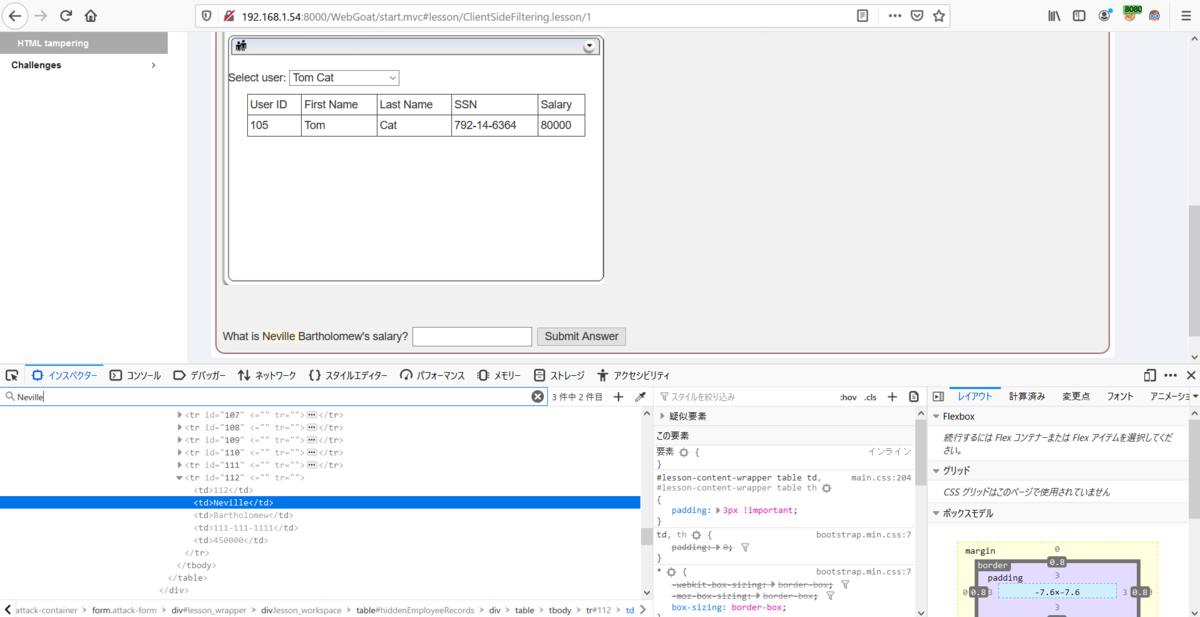Create a new node with the plus icon
This screenshot has width=1200, height=617.
click(618, 397)
